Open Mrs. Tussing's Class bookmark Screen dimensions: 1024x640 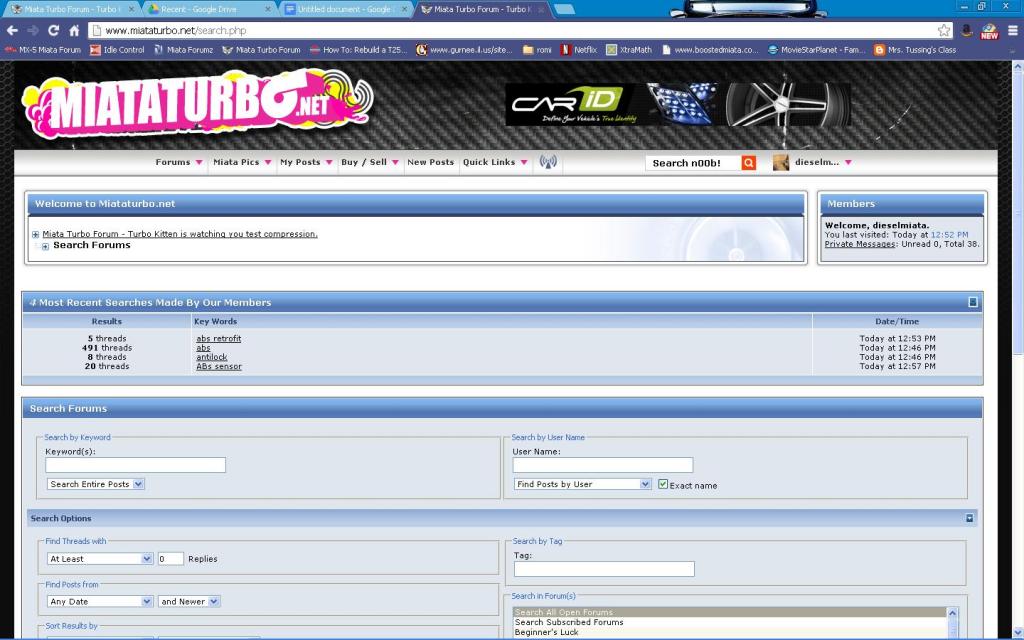[x=915, y=50]
